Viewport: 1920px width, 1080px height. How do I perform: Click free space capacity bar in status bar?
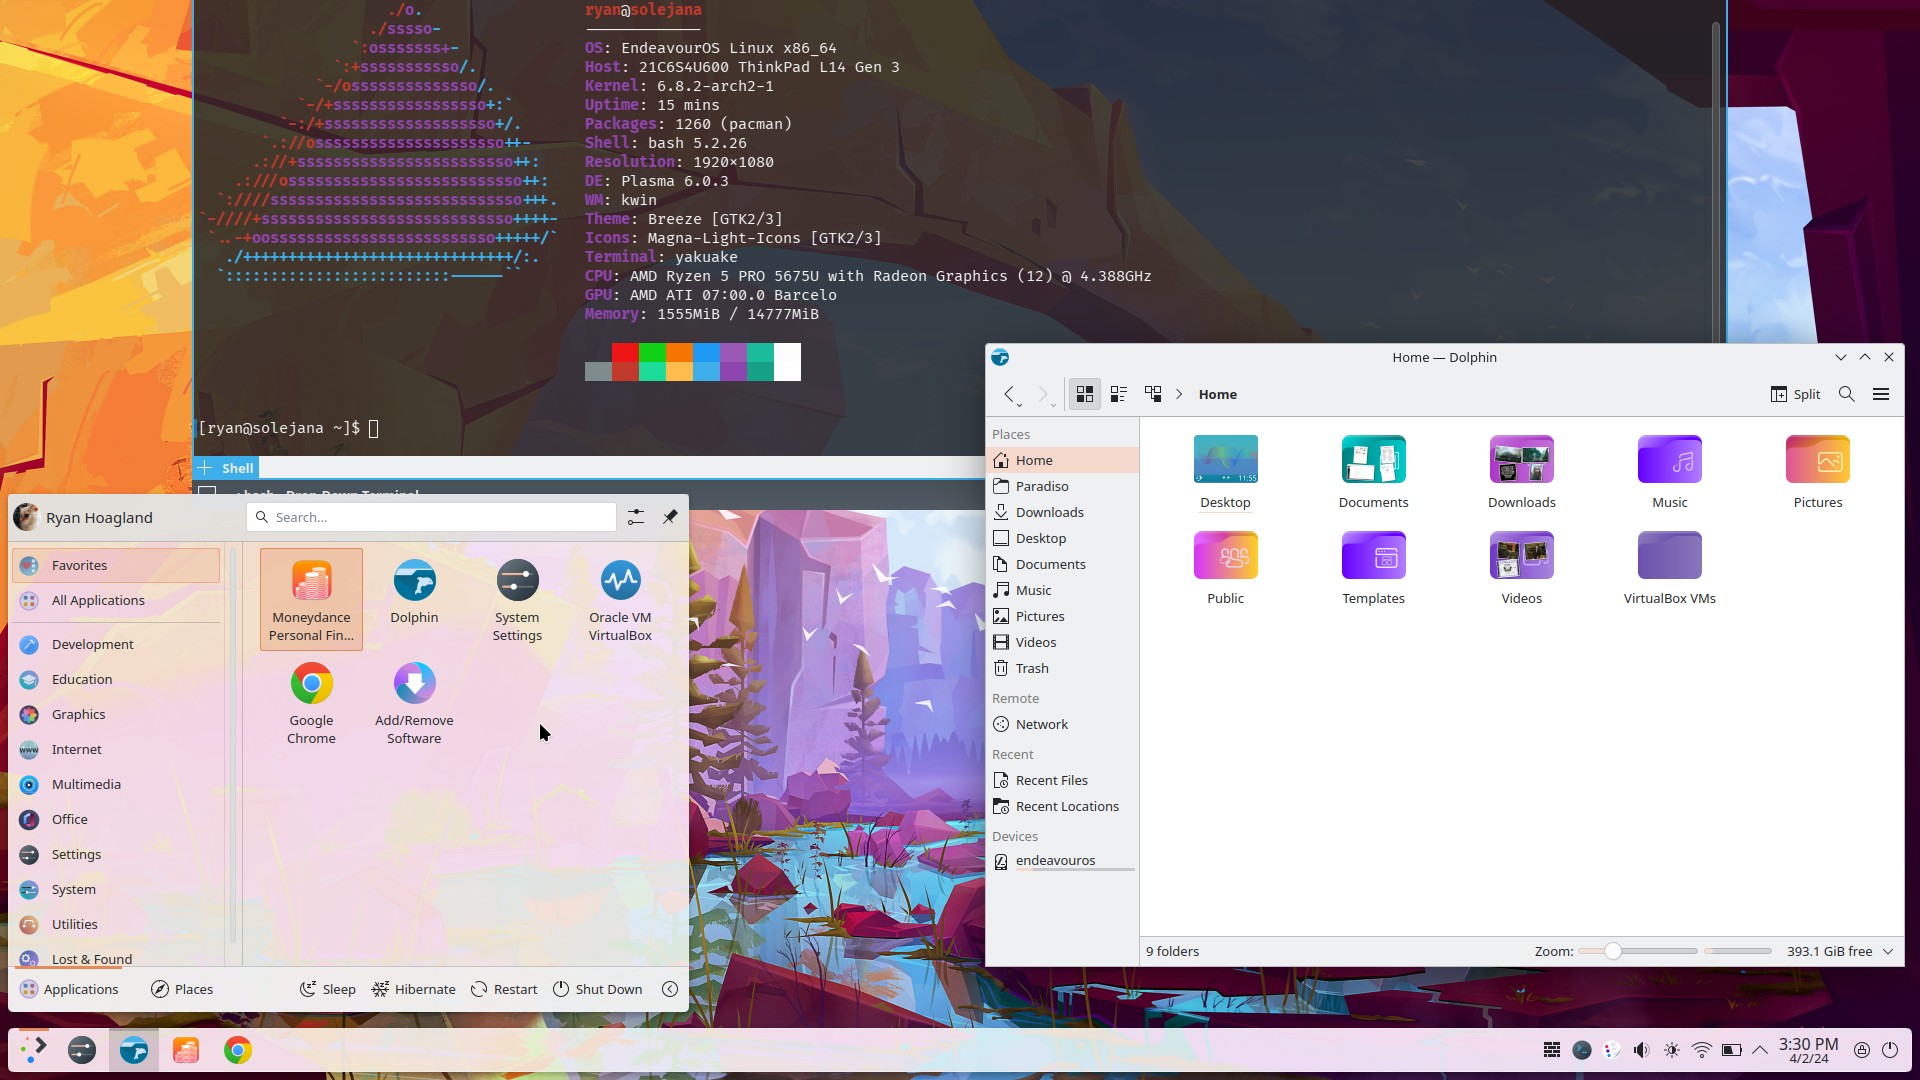point(1738,951)
